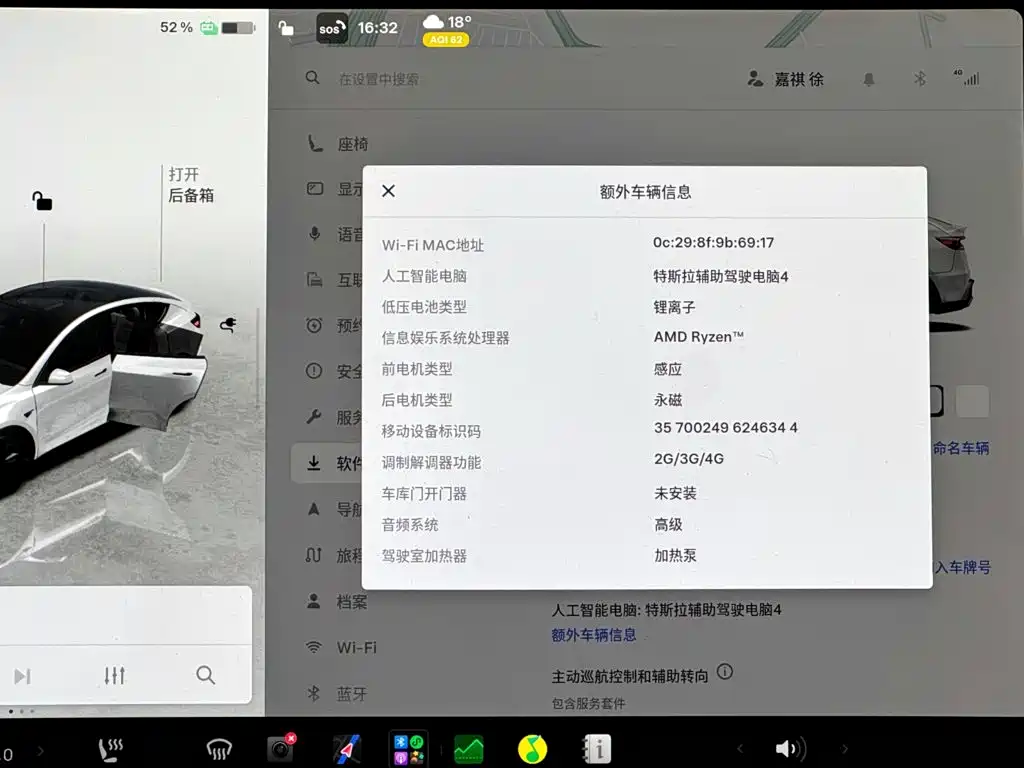Open the 蓝牙 settings menu

pos(337,694)
